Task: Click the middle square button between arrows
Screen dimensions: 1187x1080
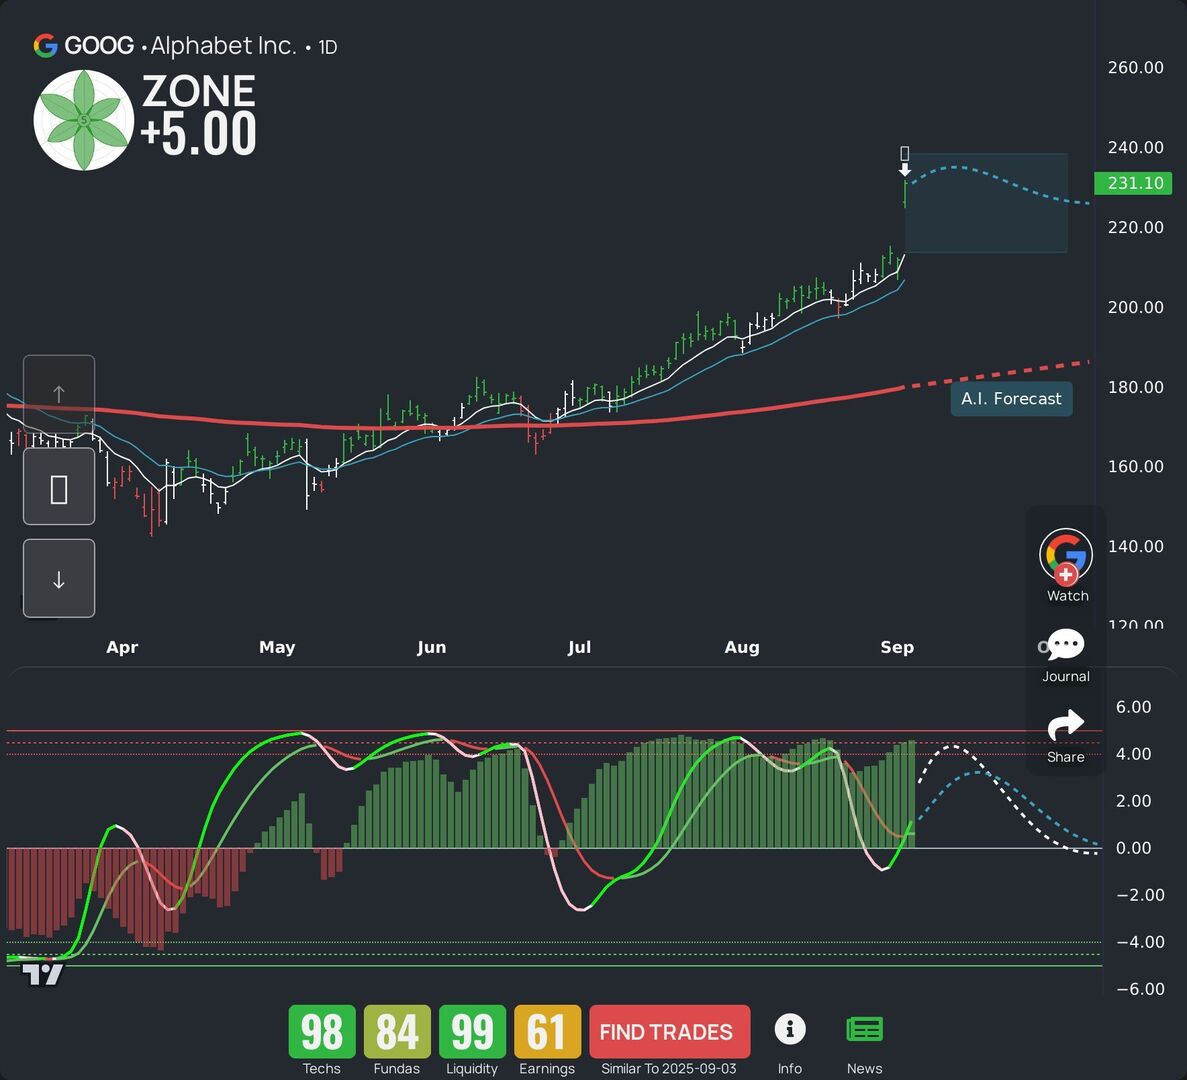Action: [59, 487]
